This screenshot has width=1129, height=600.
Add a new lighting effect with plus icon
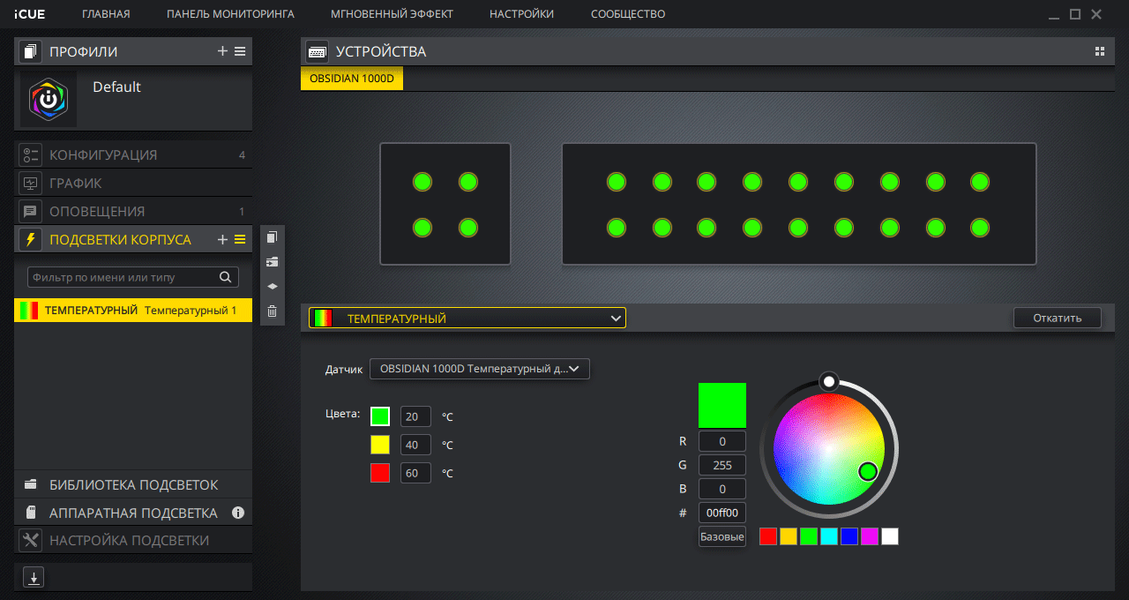click(222, 239)
